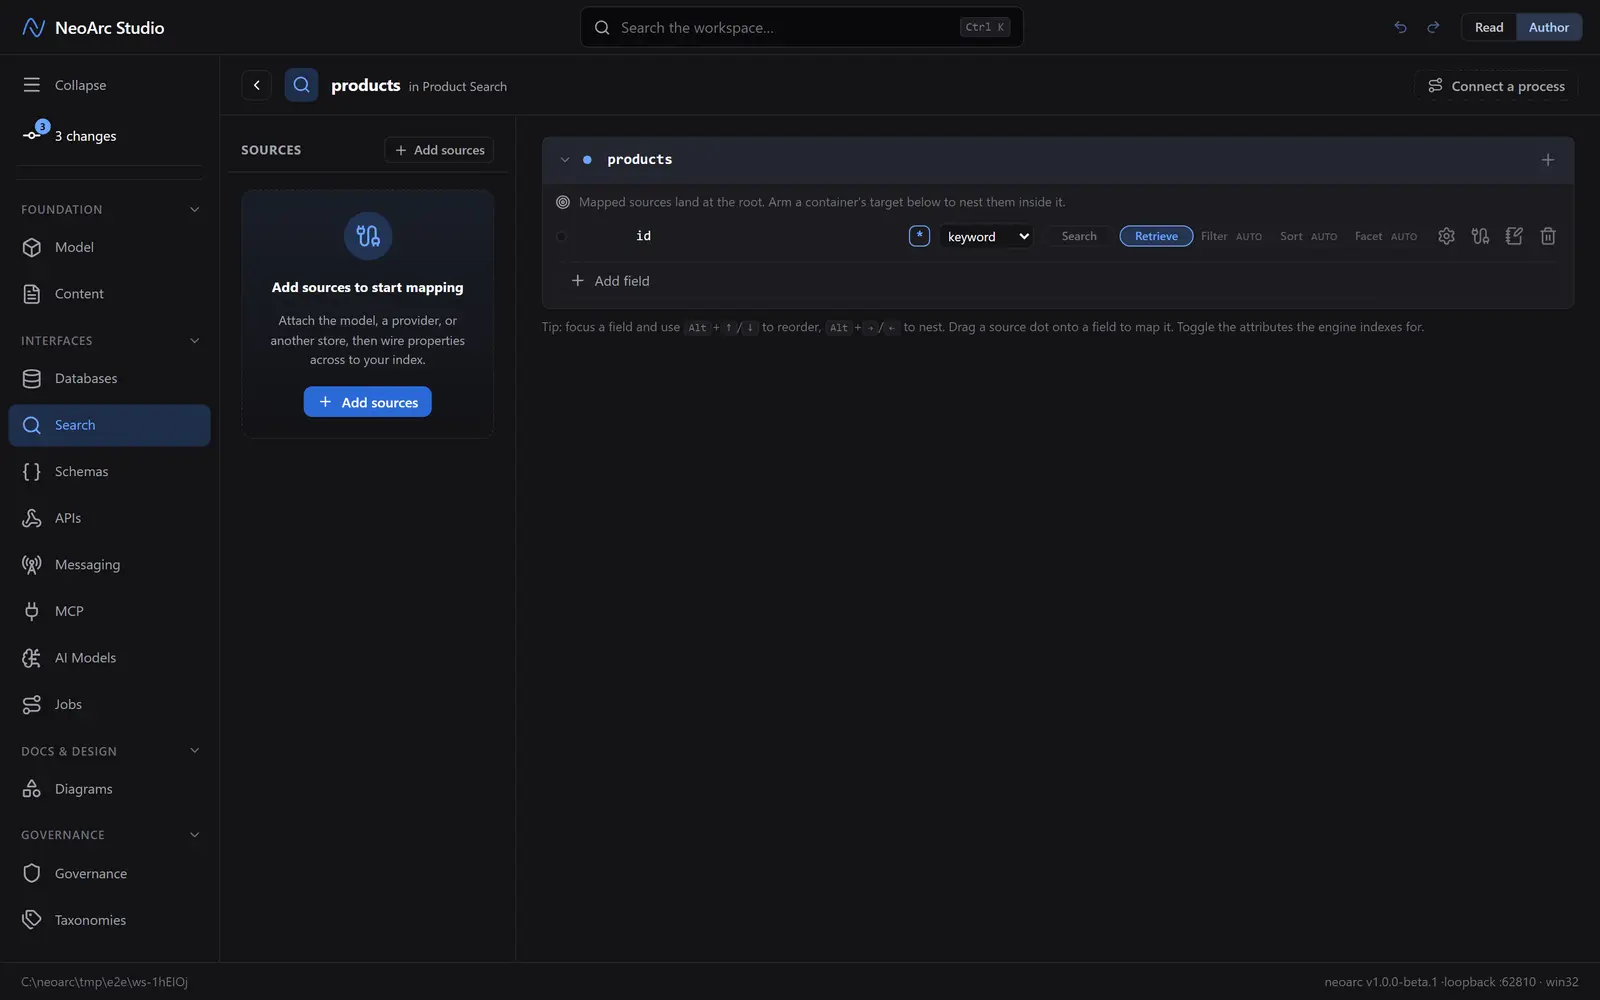Open MCP in the sidebar
Image resolution: width=1600 pixels, height=1000 pixels.
[109, 611]
